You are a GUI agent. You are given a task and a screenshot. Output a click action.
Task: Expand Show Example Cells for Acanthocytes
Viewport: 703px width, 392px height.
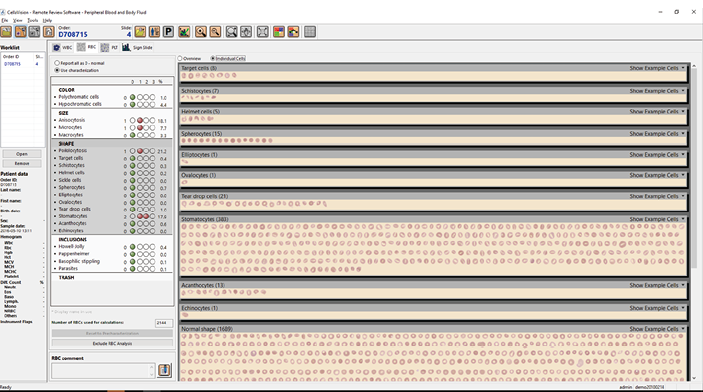[x=657, y=285]
